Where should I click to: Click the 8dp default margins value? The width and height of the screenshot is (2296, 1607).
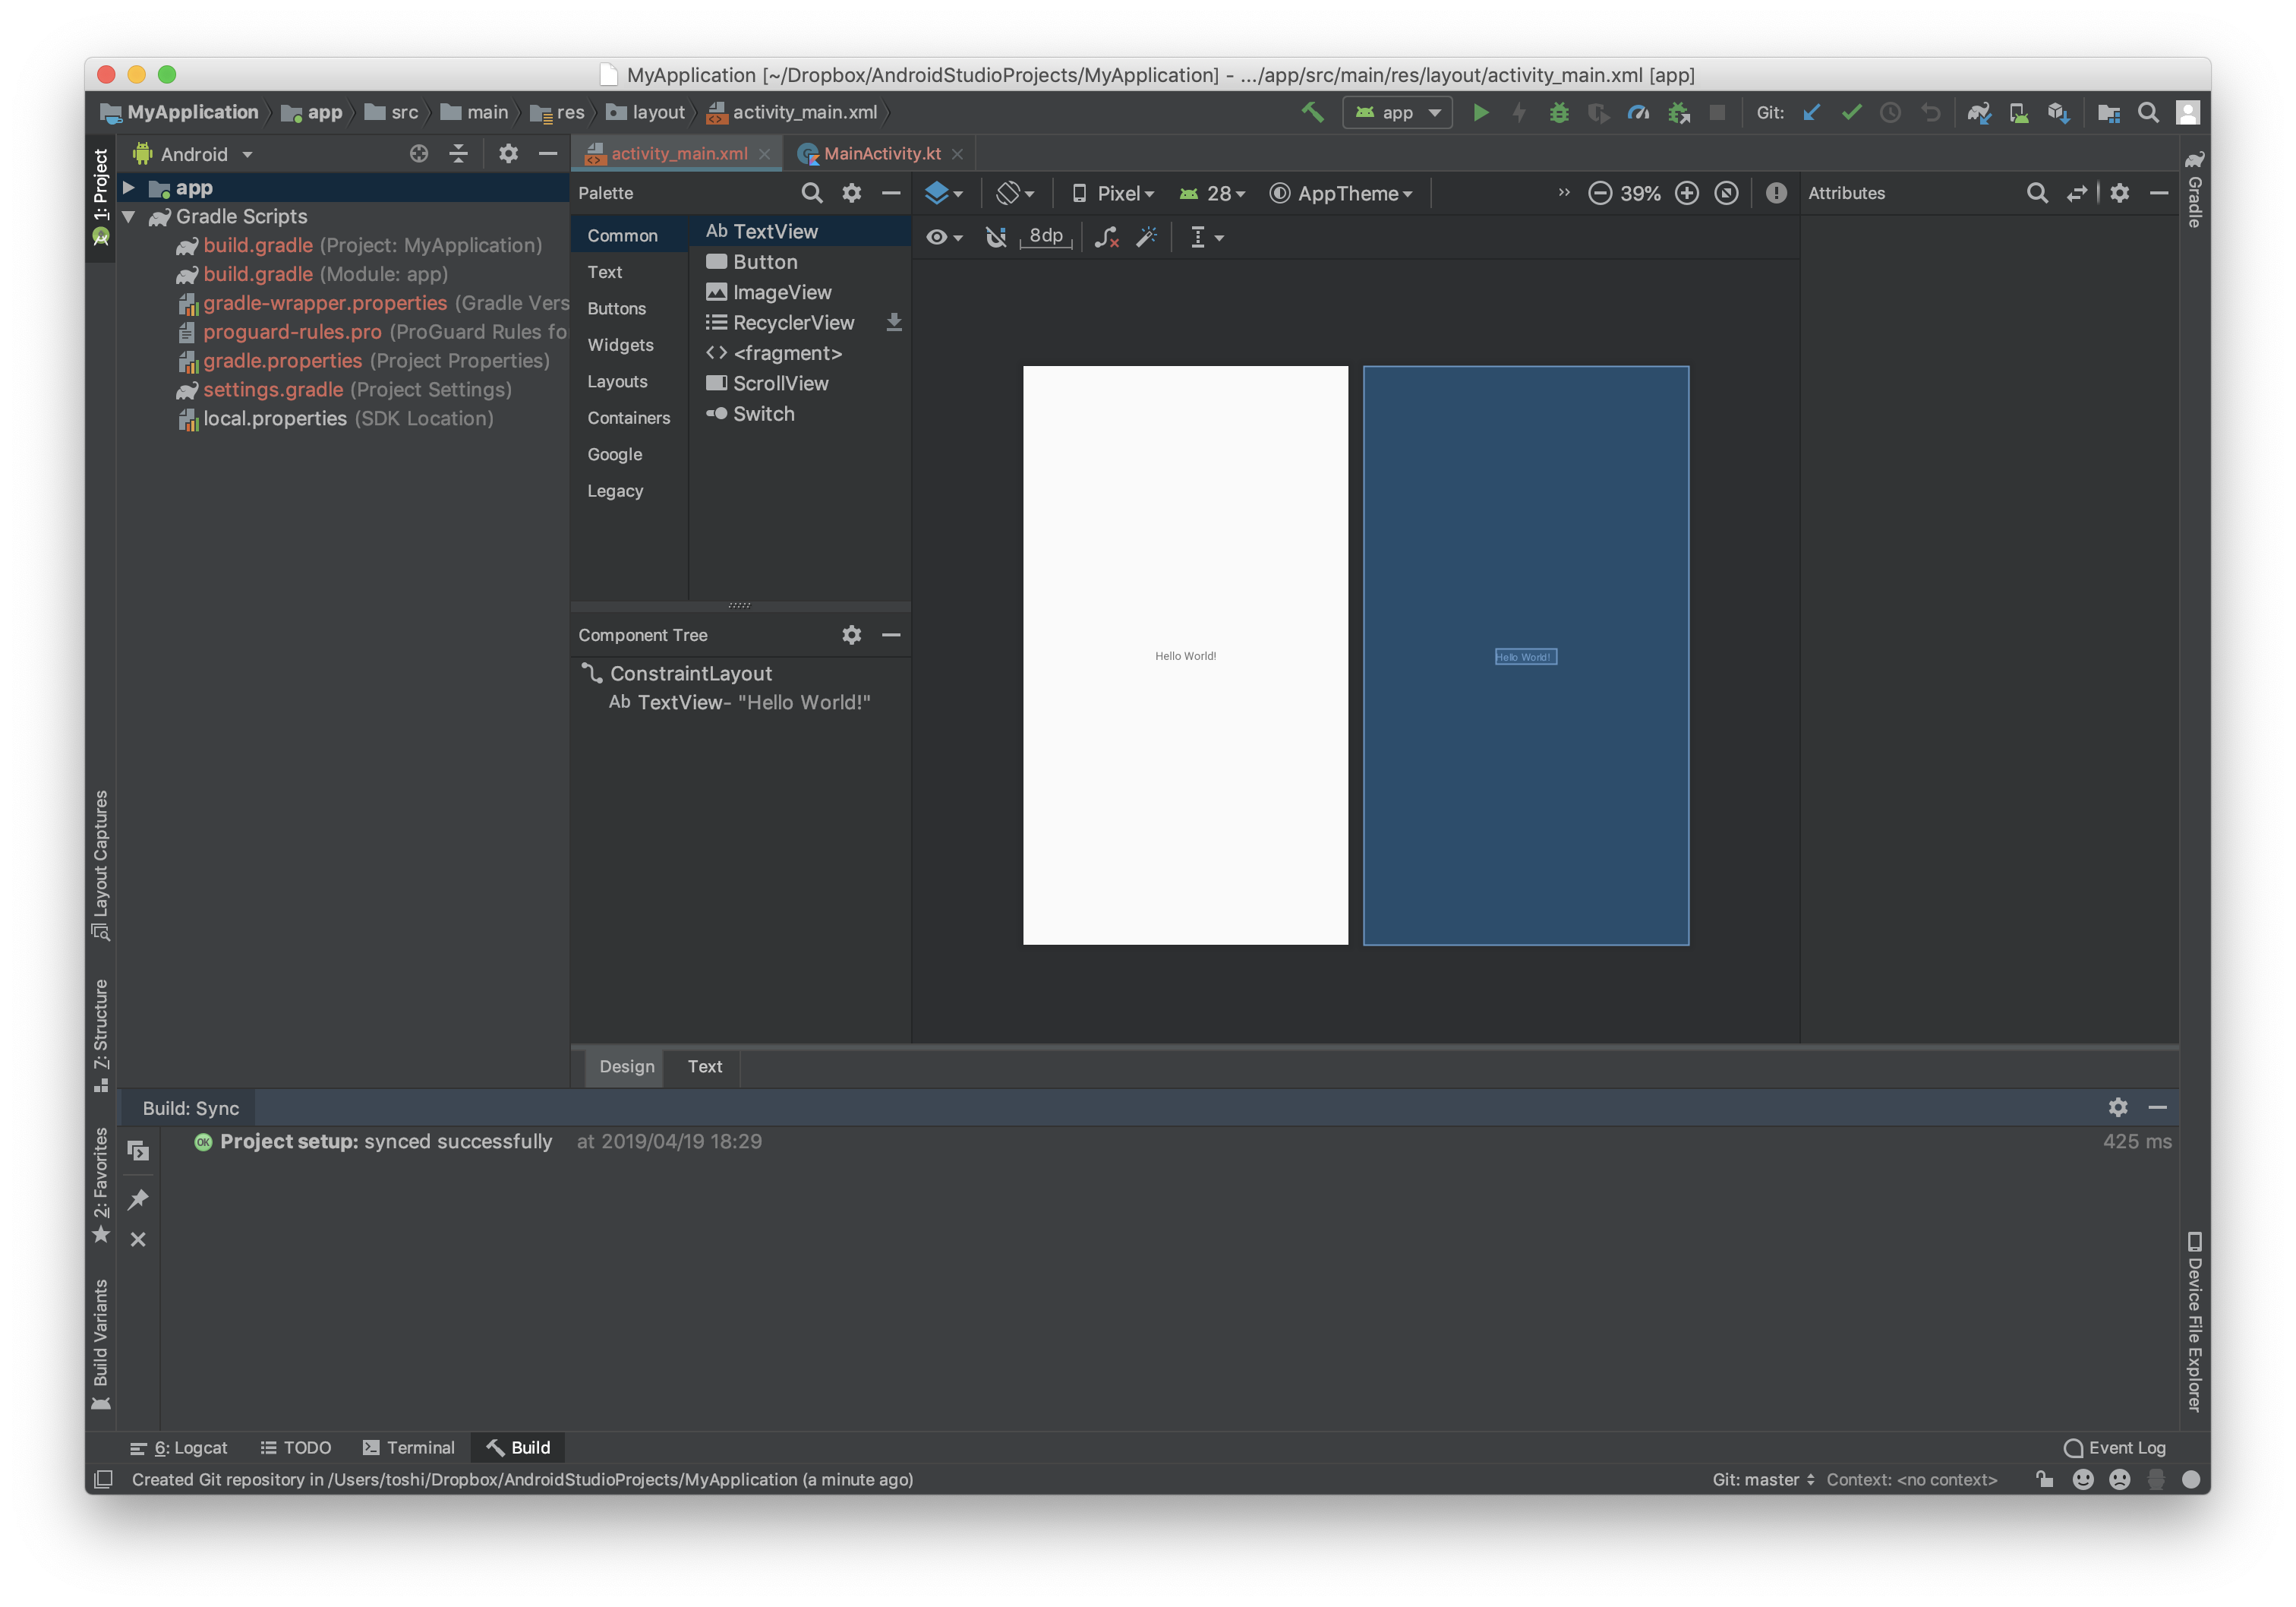pos(1045,236)
